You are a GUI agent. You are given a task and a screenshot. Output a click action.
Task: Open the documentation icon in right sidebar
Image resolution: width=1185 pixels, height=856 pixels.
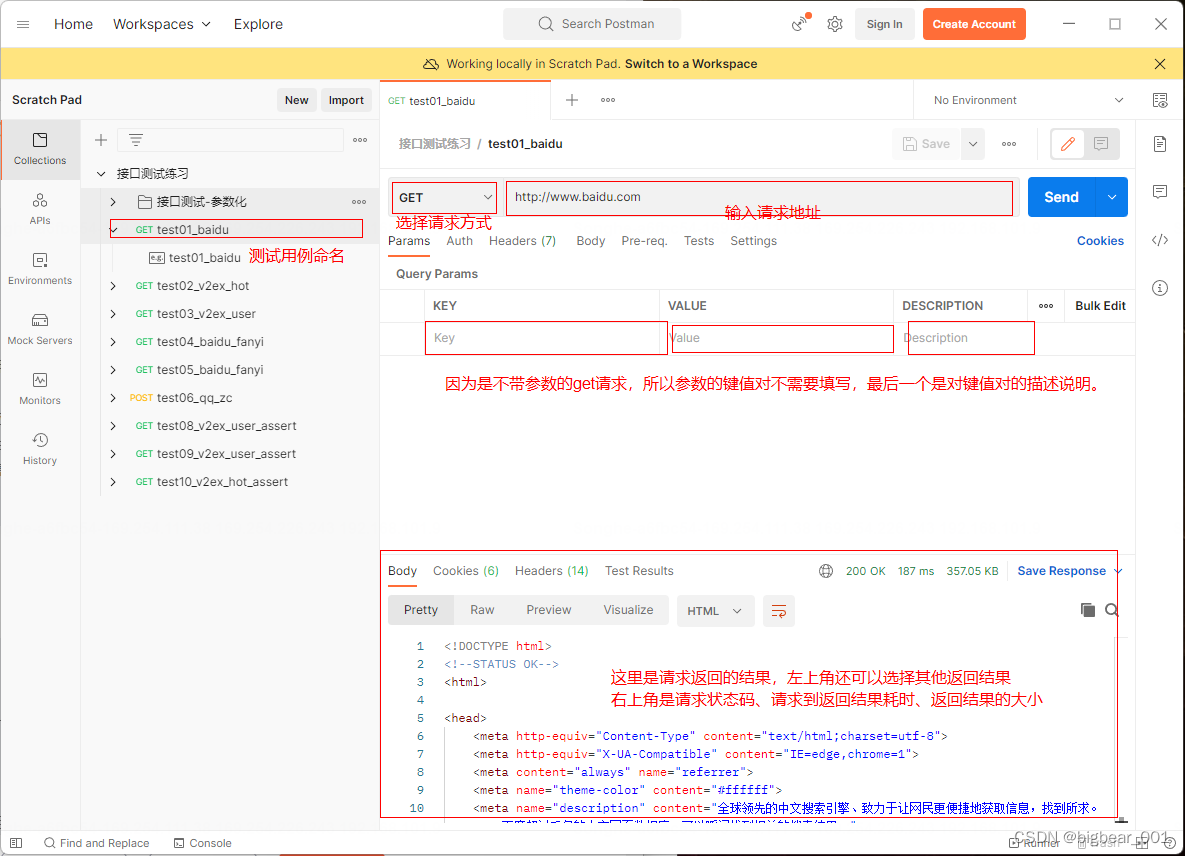click(1160, 144)
